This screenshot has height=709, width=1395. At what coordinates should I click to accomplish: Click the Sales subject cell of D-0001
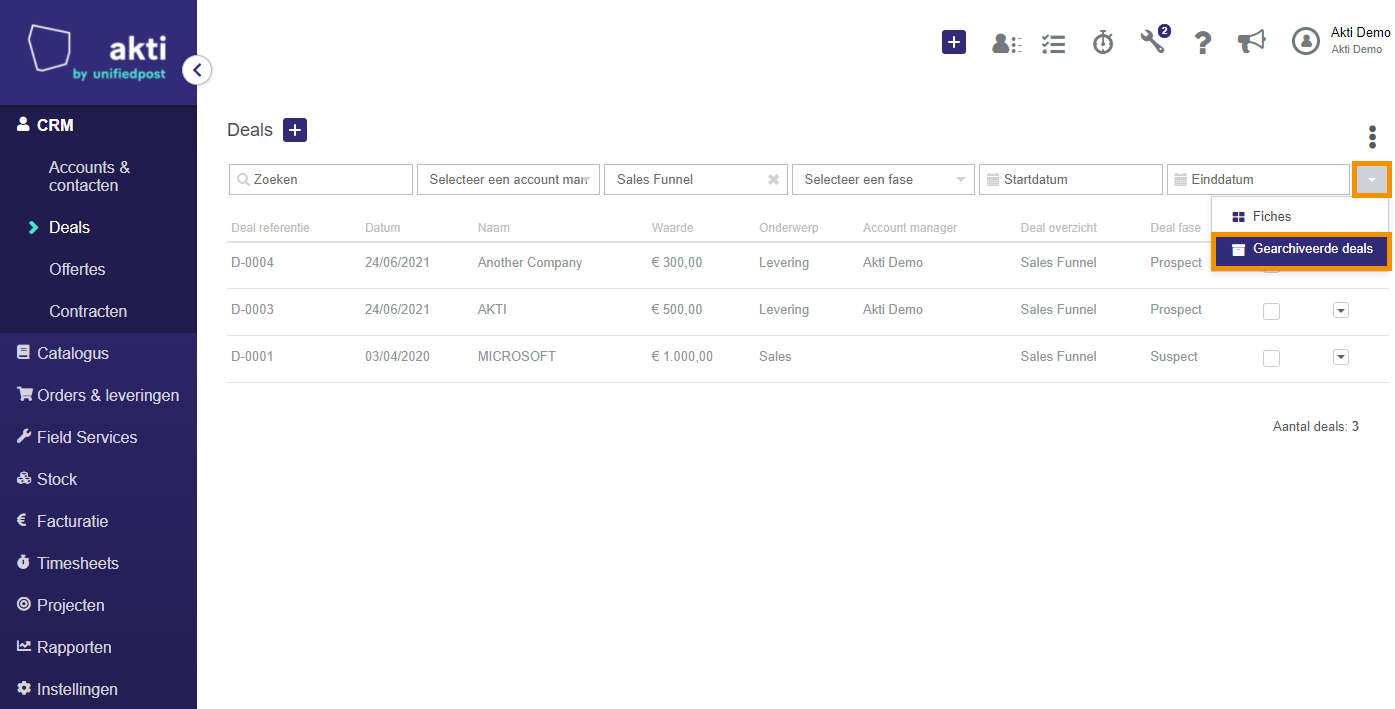pyautogui.click(x=775, y=357)
